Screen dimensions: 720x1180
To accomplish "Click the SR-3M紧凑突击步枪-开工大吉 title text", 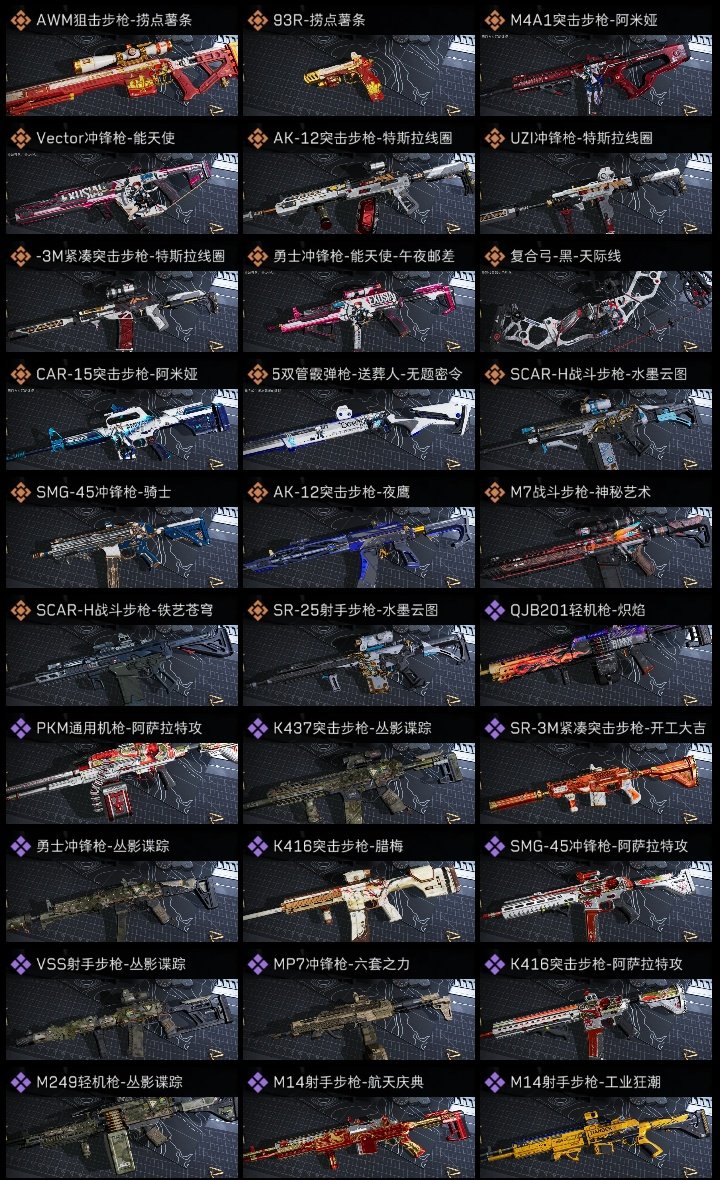I will tap(608, 728).
